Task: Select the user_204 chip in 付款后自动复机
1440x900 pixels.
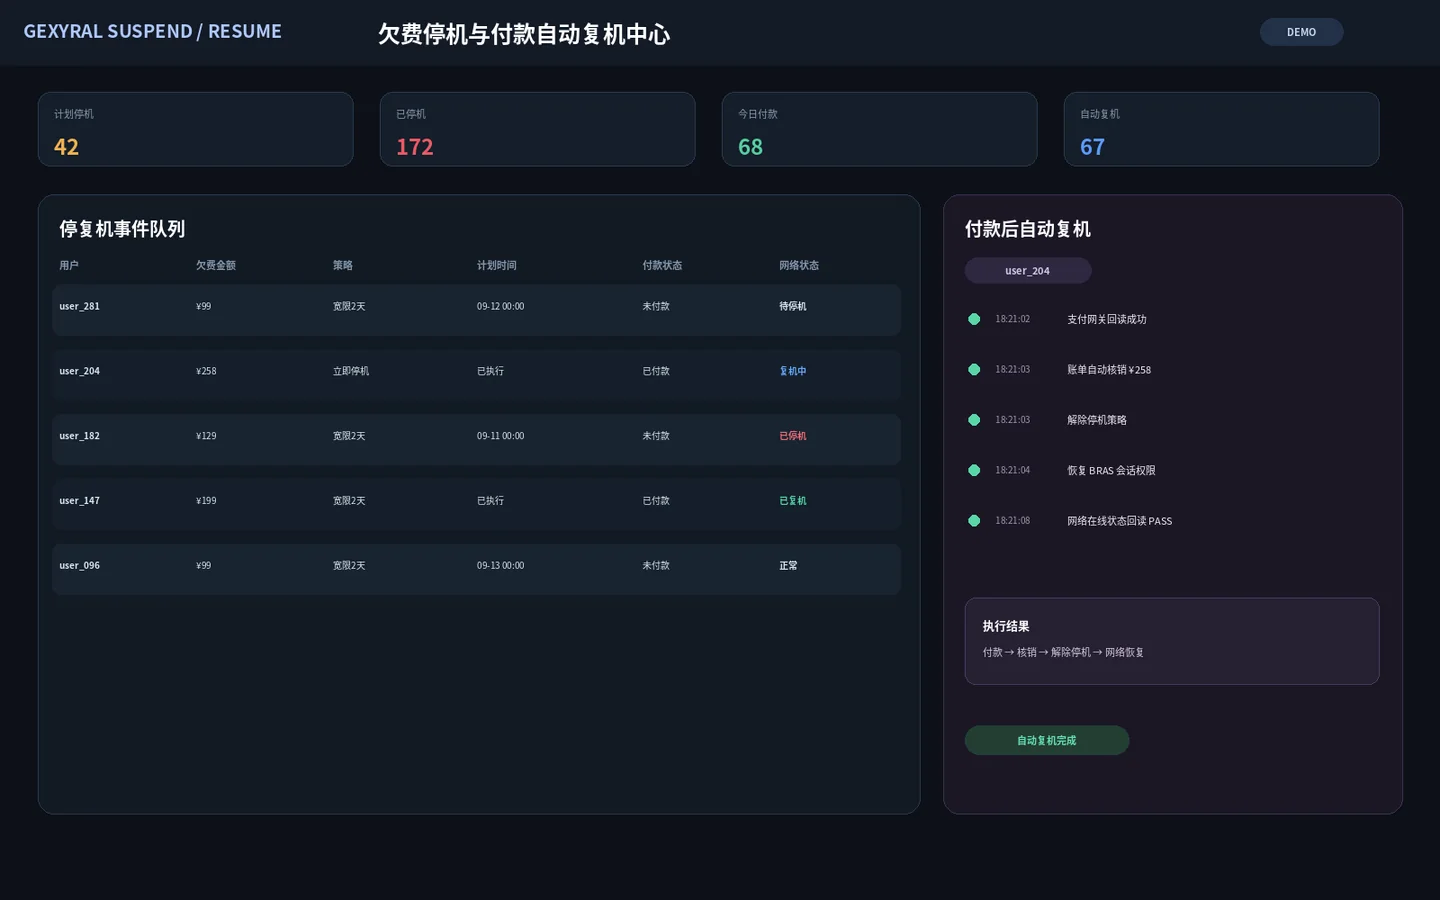Action: tap(1028, 271)
